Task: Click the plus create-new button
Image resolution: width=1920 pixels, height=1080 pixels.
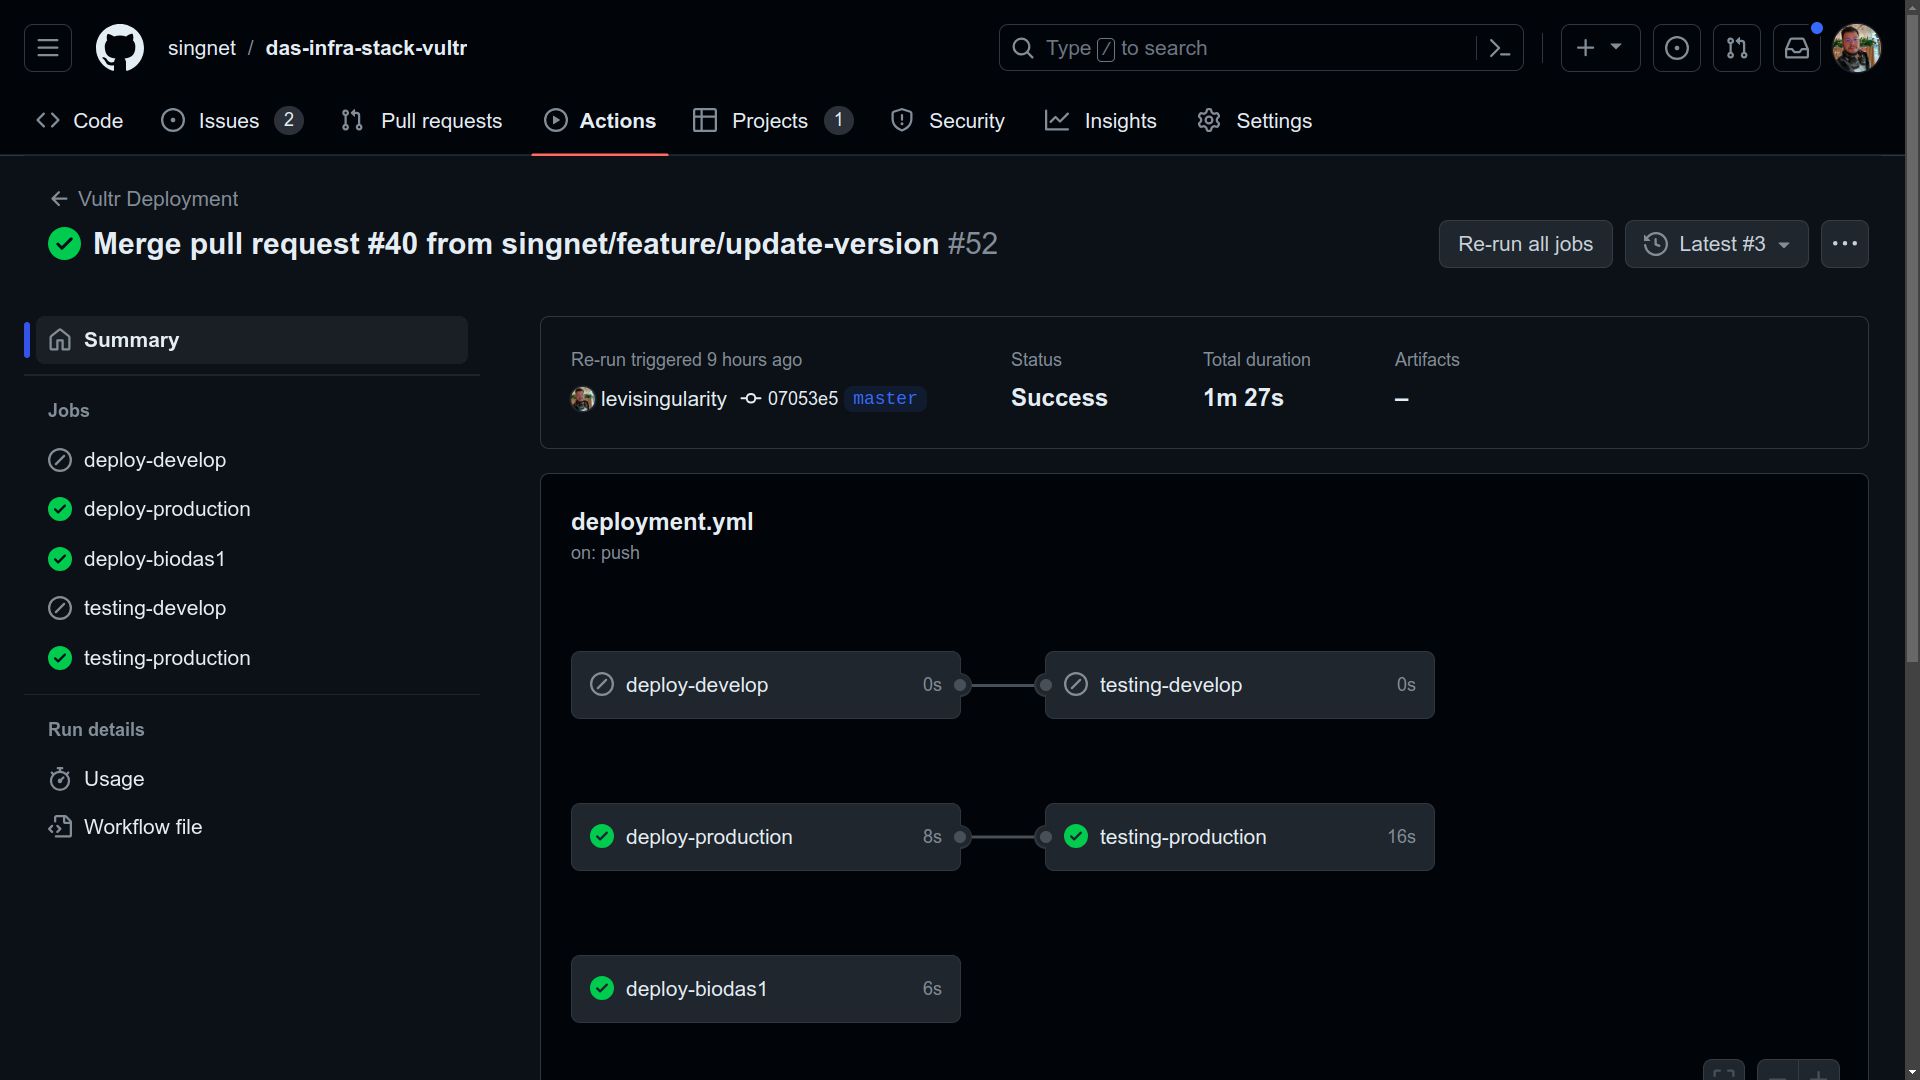Action: coord(1585,48)
